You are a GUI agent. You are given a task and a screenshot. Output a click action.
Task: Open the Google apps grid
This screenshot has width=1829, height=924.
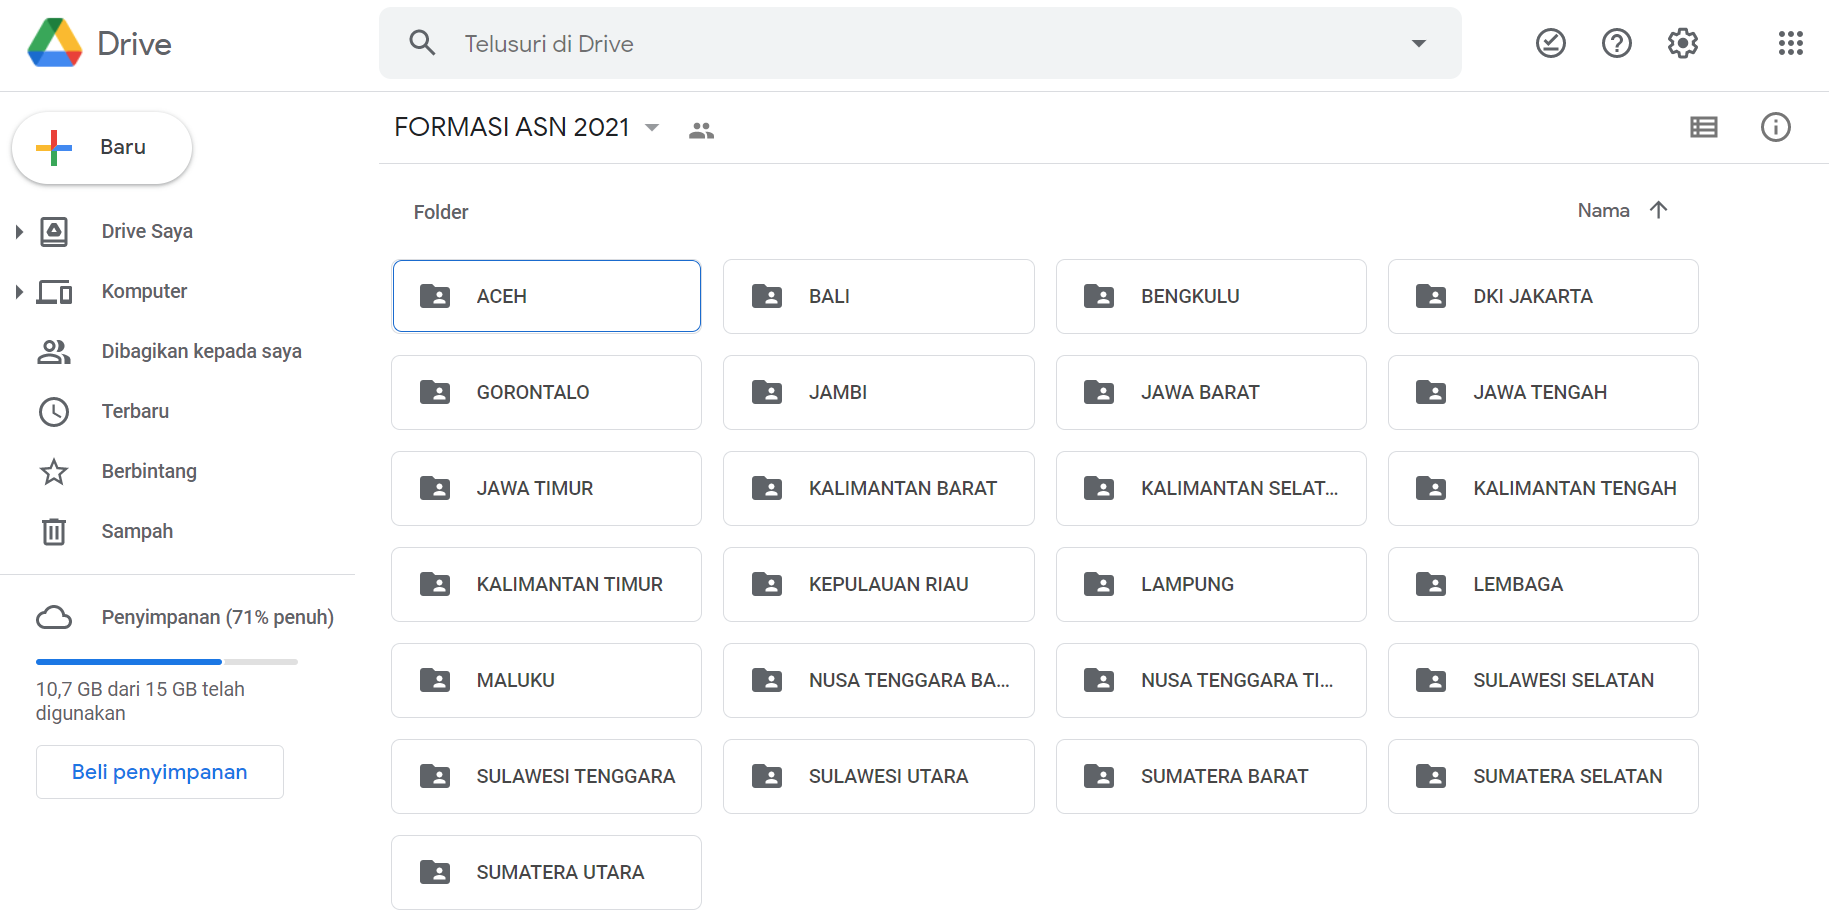[1791, 43]
